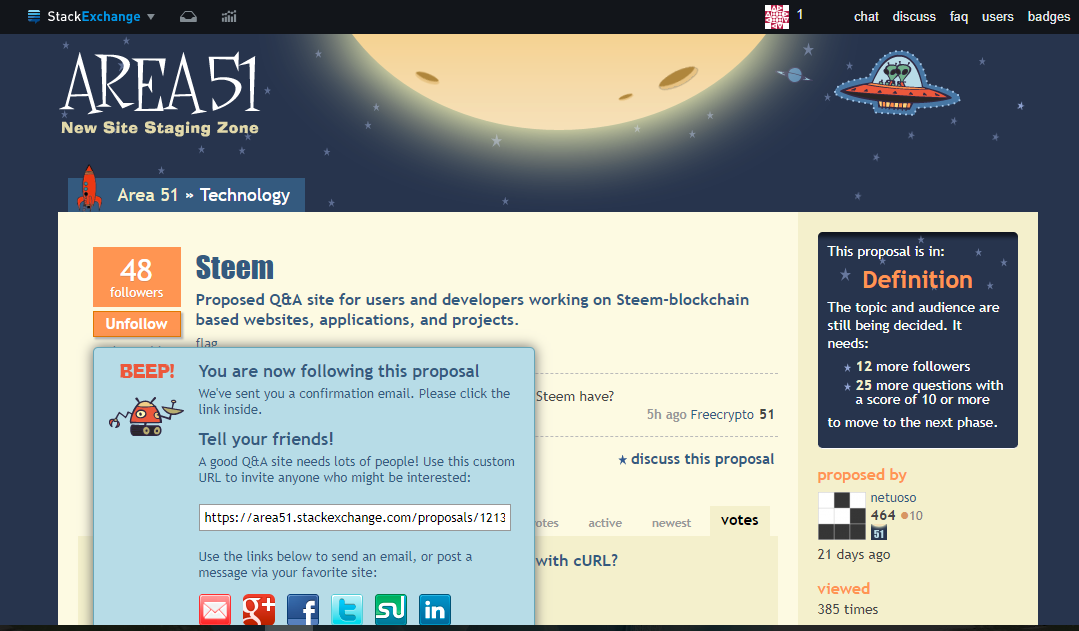The height and width of the screenshot is (631, 1079).
Task: Click the 48 followers counter box
Action: [137, 277]
